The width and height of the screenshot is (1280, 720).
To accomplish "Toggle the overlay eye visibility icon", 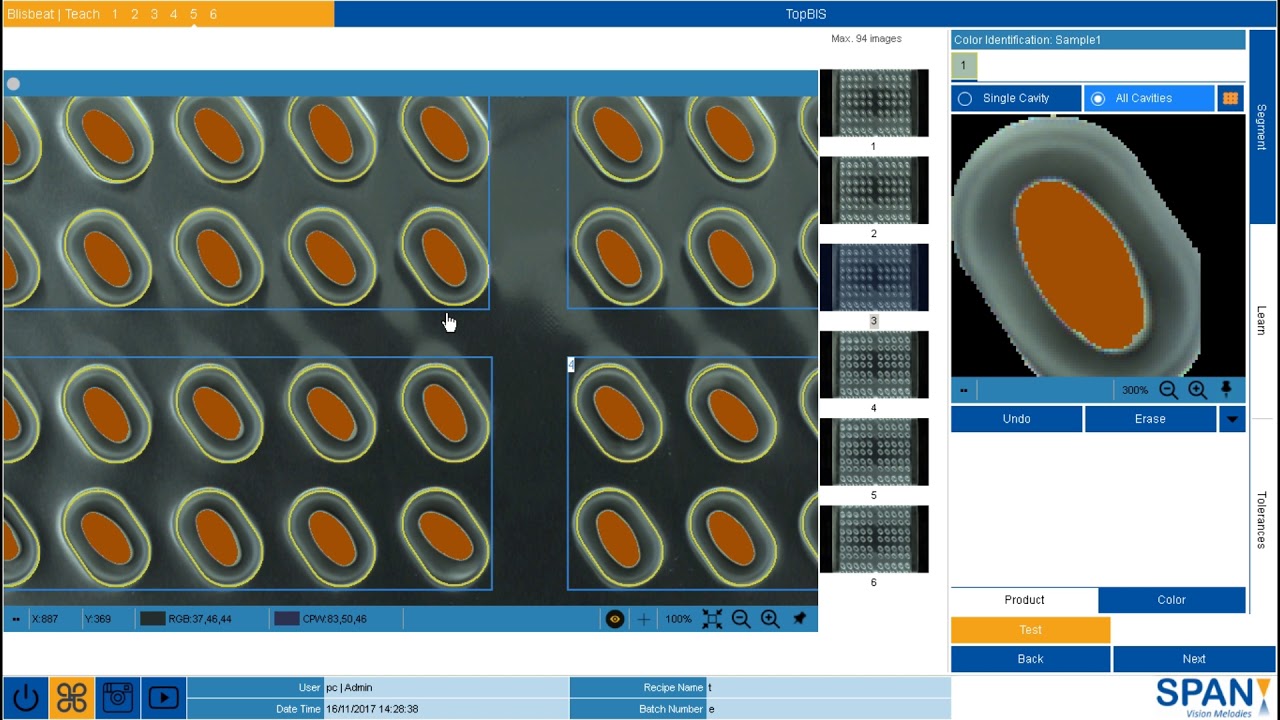I will tap(615, 619).
